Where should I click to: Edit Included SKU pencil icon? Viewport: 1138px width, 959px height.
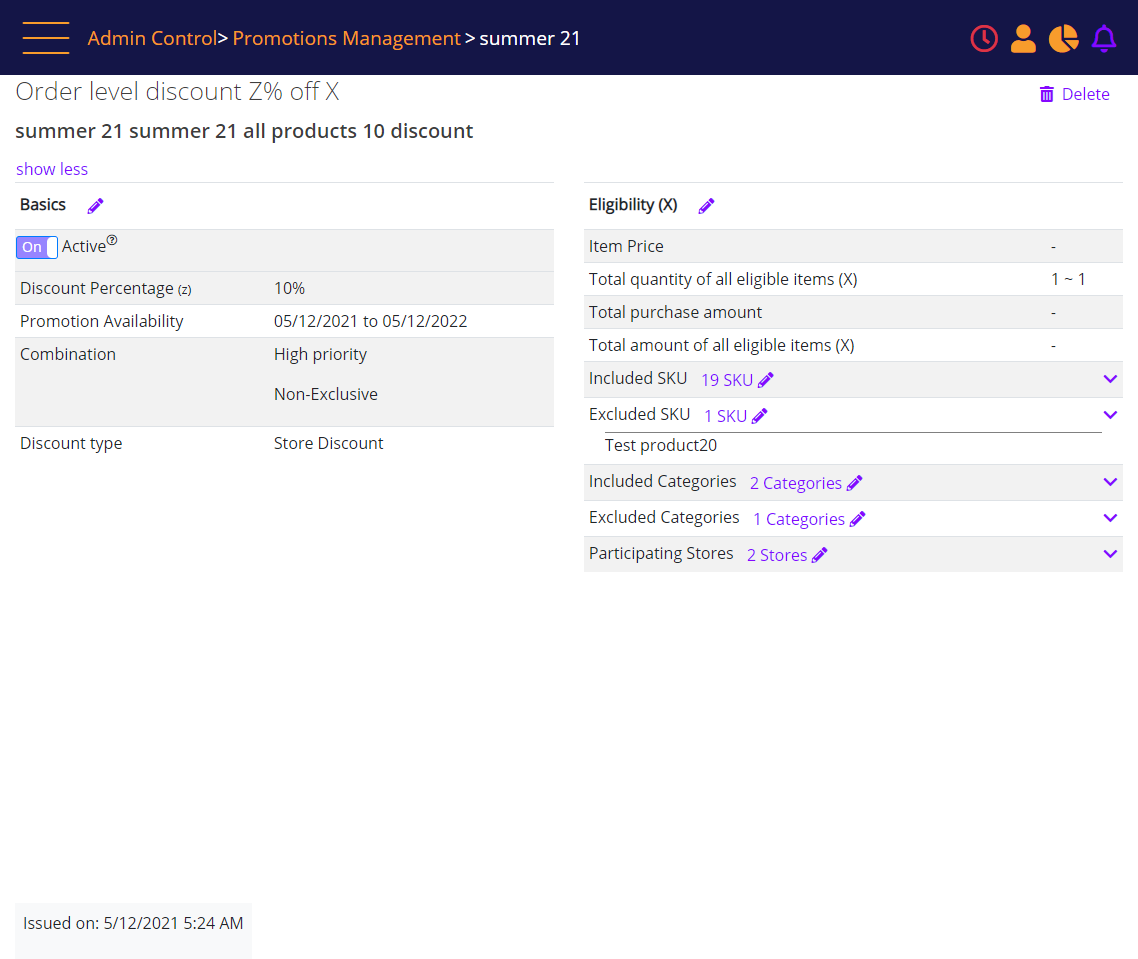(766, 380)
